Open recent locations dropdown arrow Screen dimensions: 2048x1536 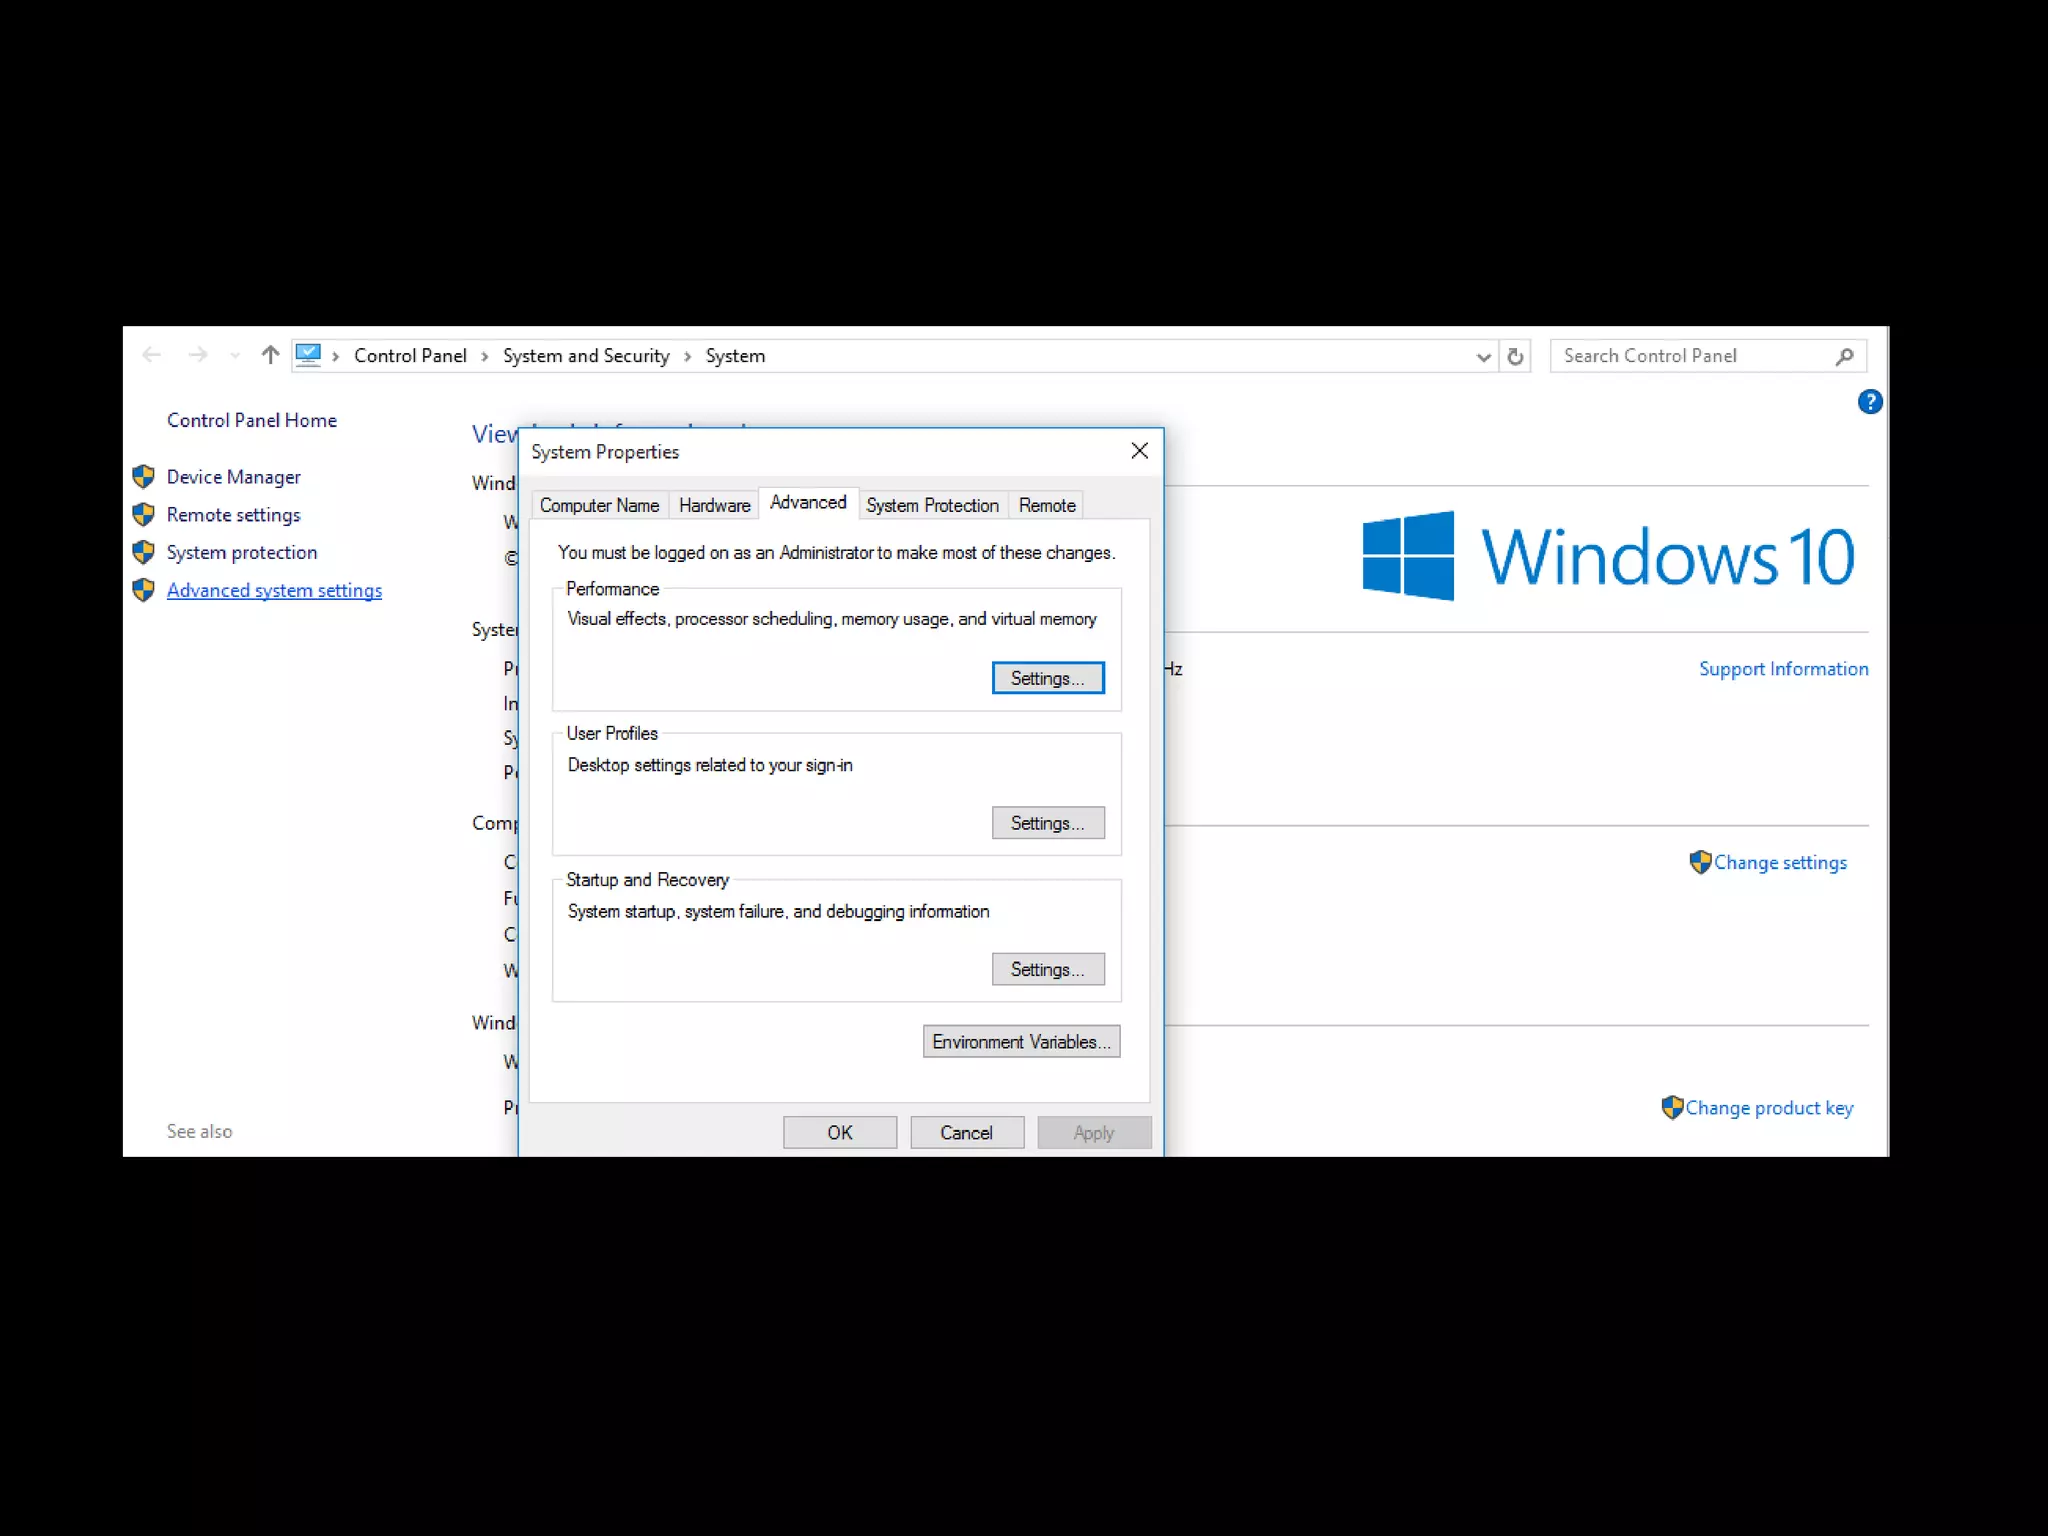pyautogui.click(x=235, y=356)
